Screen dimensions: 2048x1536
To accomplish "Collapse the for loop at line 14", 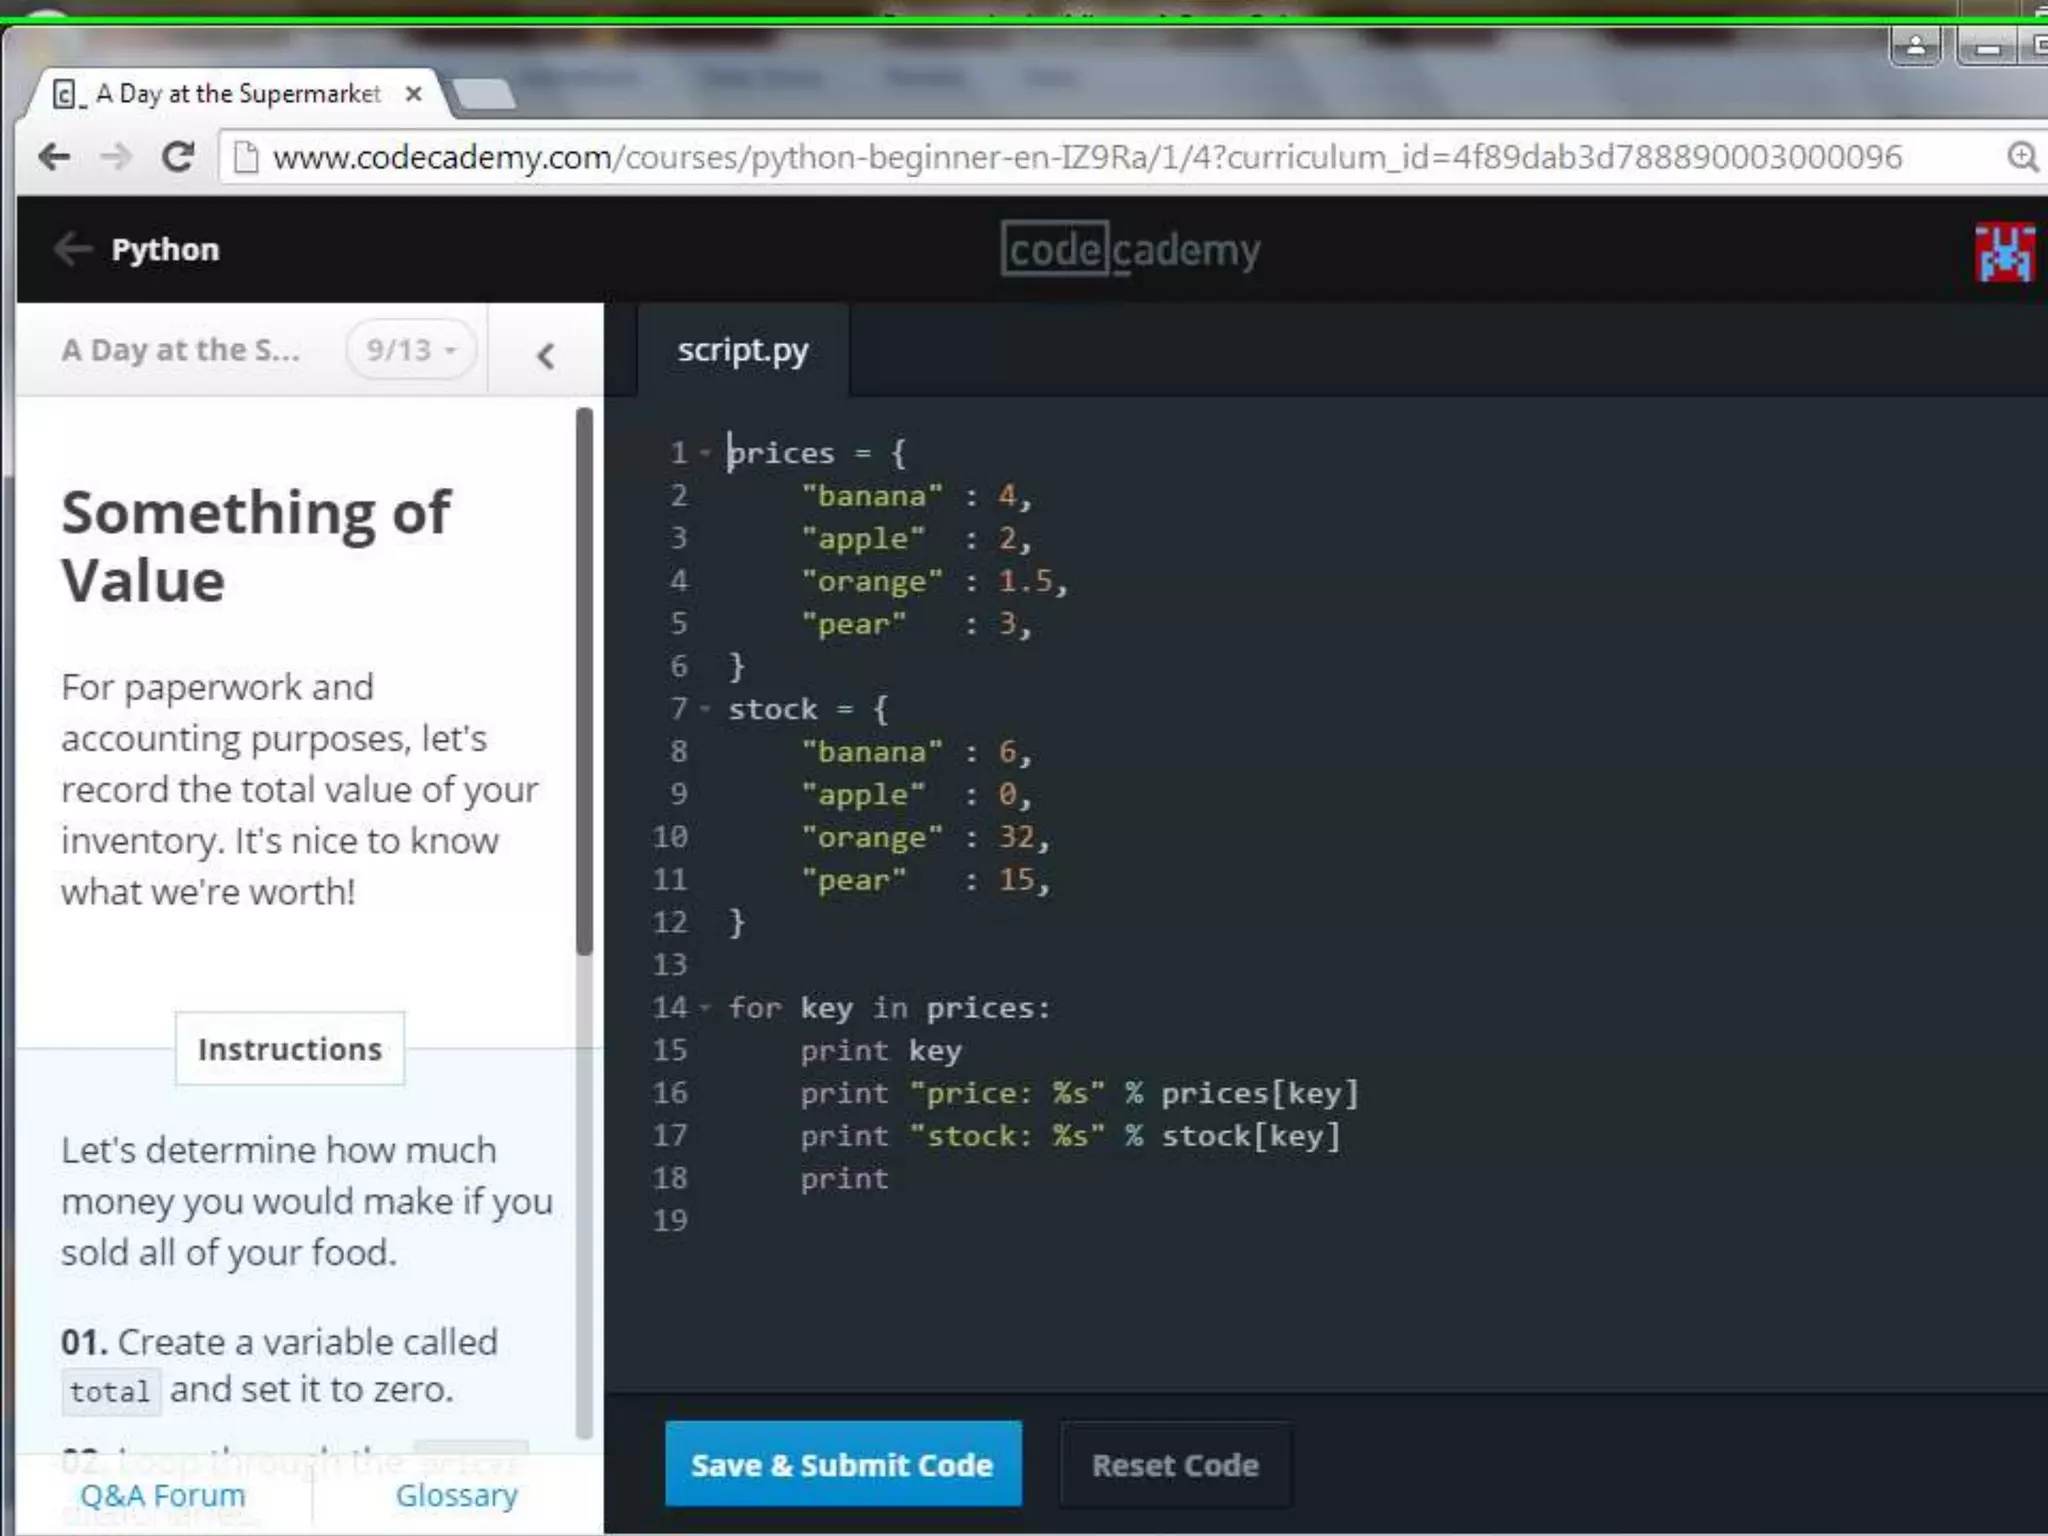I will [x=705, y=1007].
